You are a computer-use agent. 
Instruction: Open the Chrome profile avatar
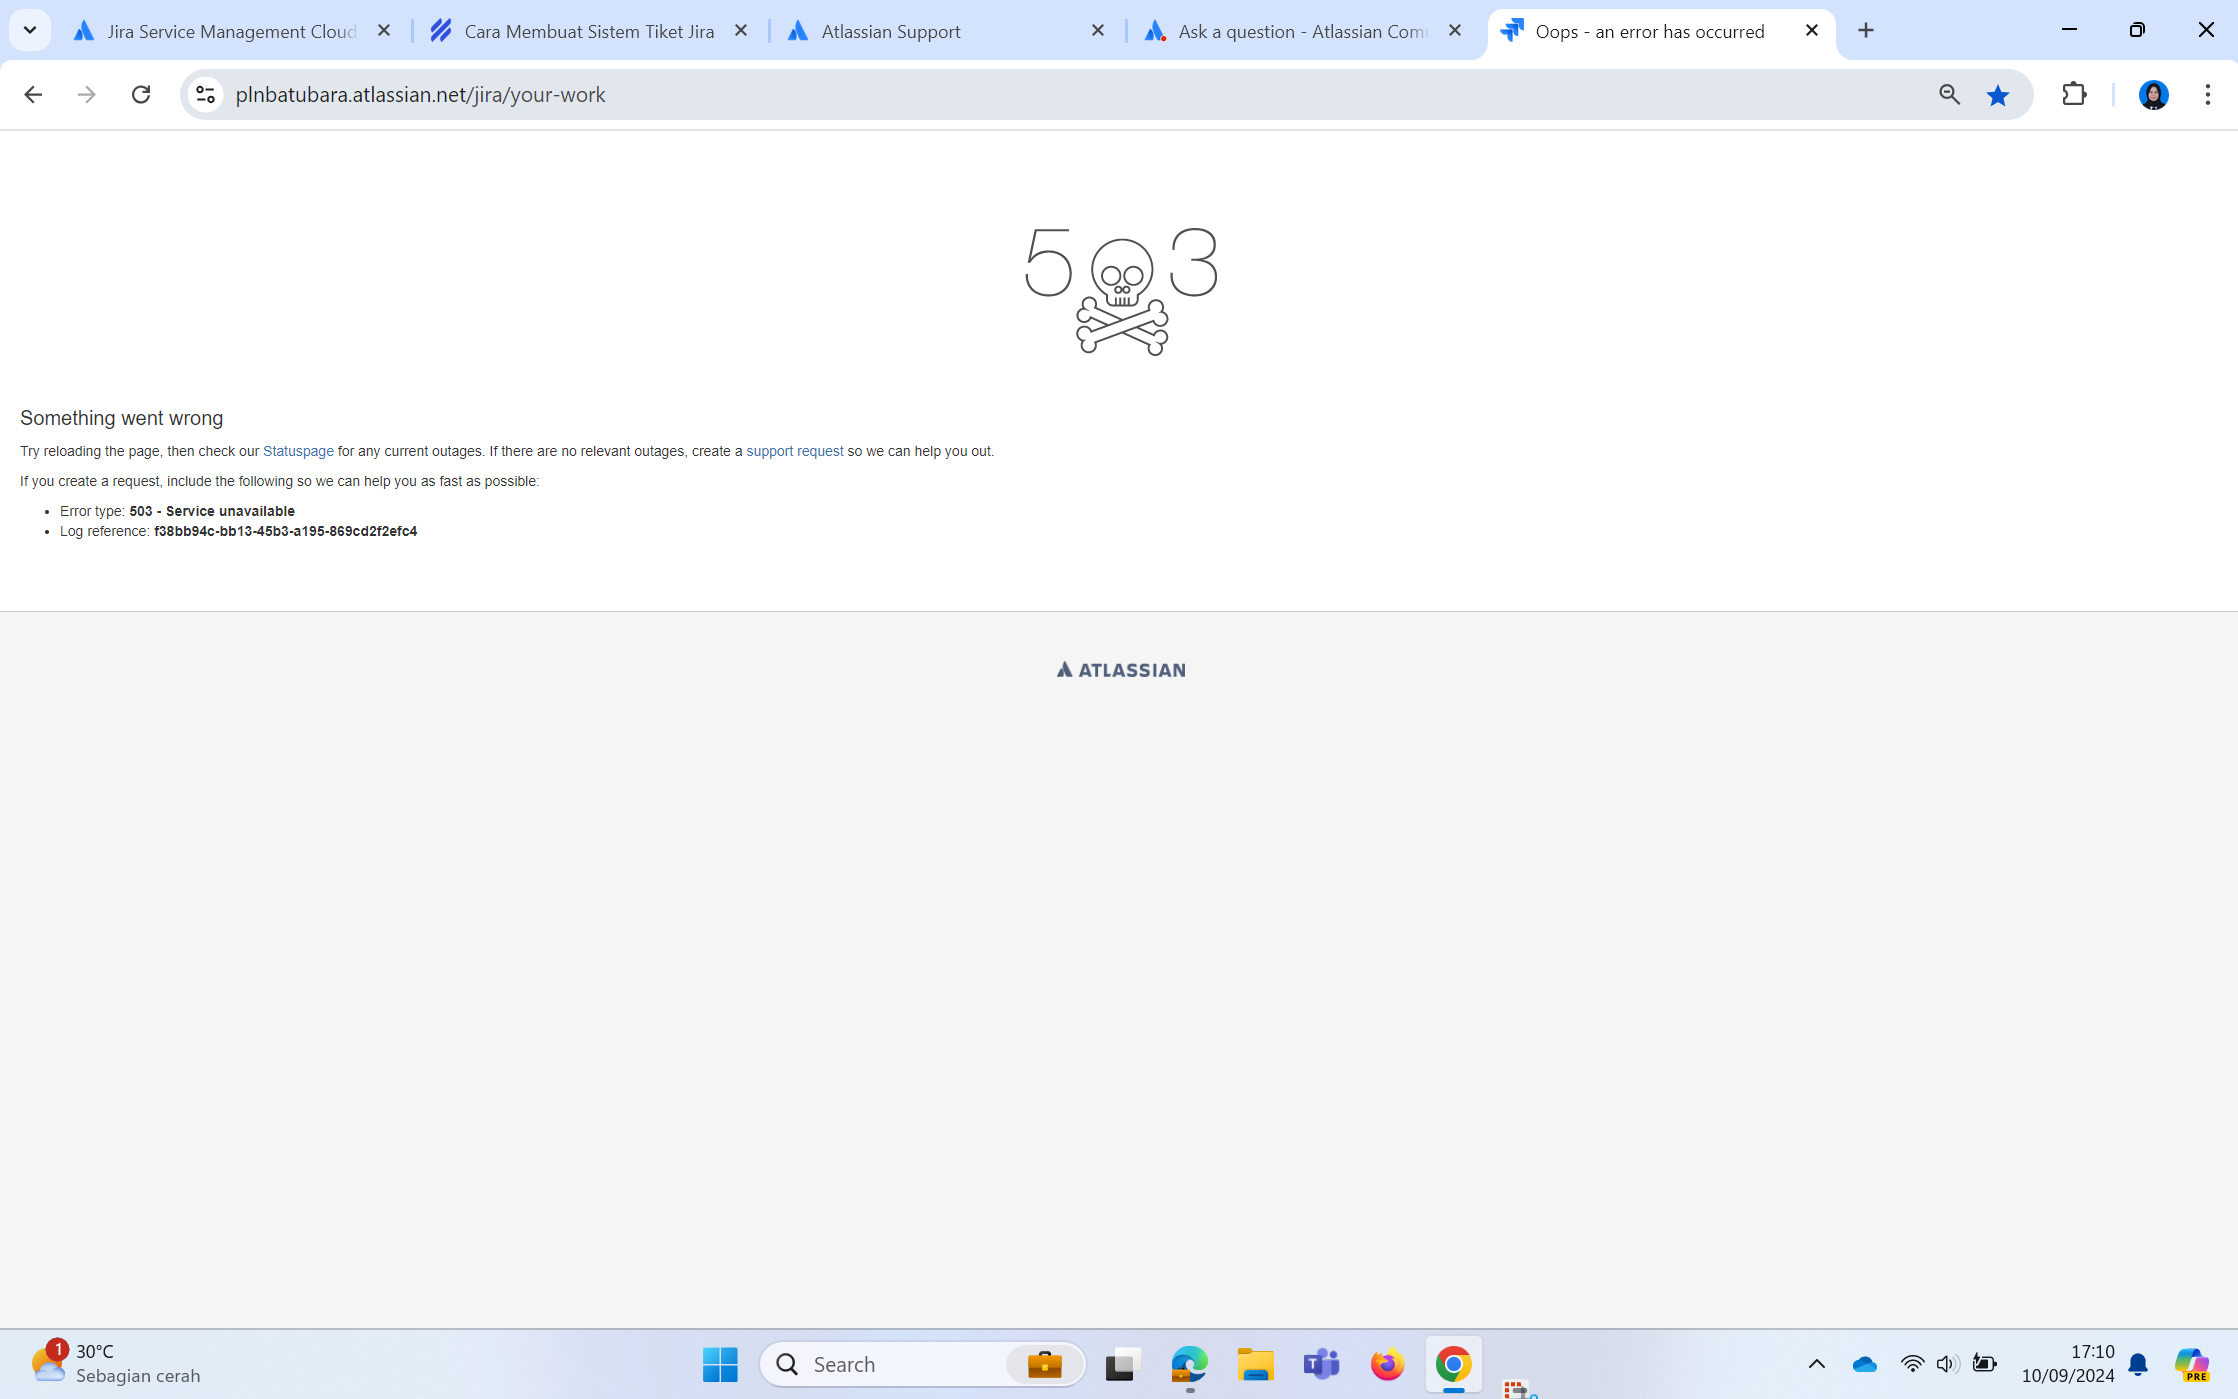(x=2152, y=94)
